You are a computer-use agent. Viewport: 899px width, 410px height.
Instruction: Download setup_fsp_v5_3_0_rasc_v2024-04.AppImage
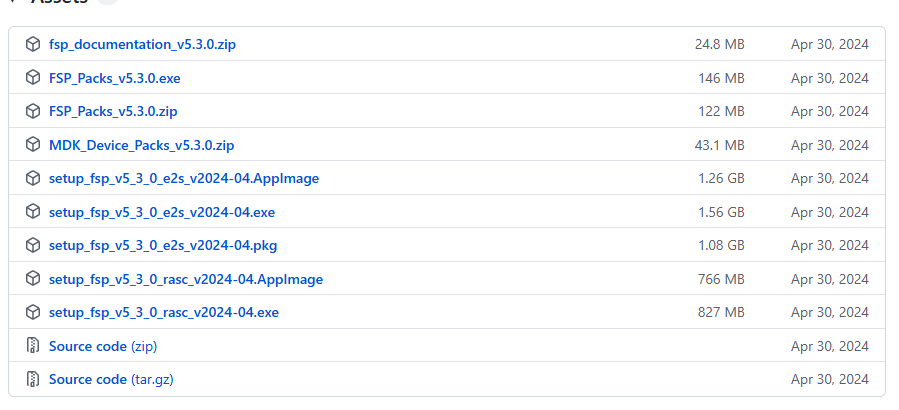[x=186, y=279]
